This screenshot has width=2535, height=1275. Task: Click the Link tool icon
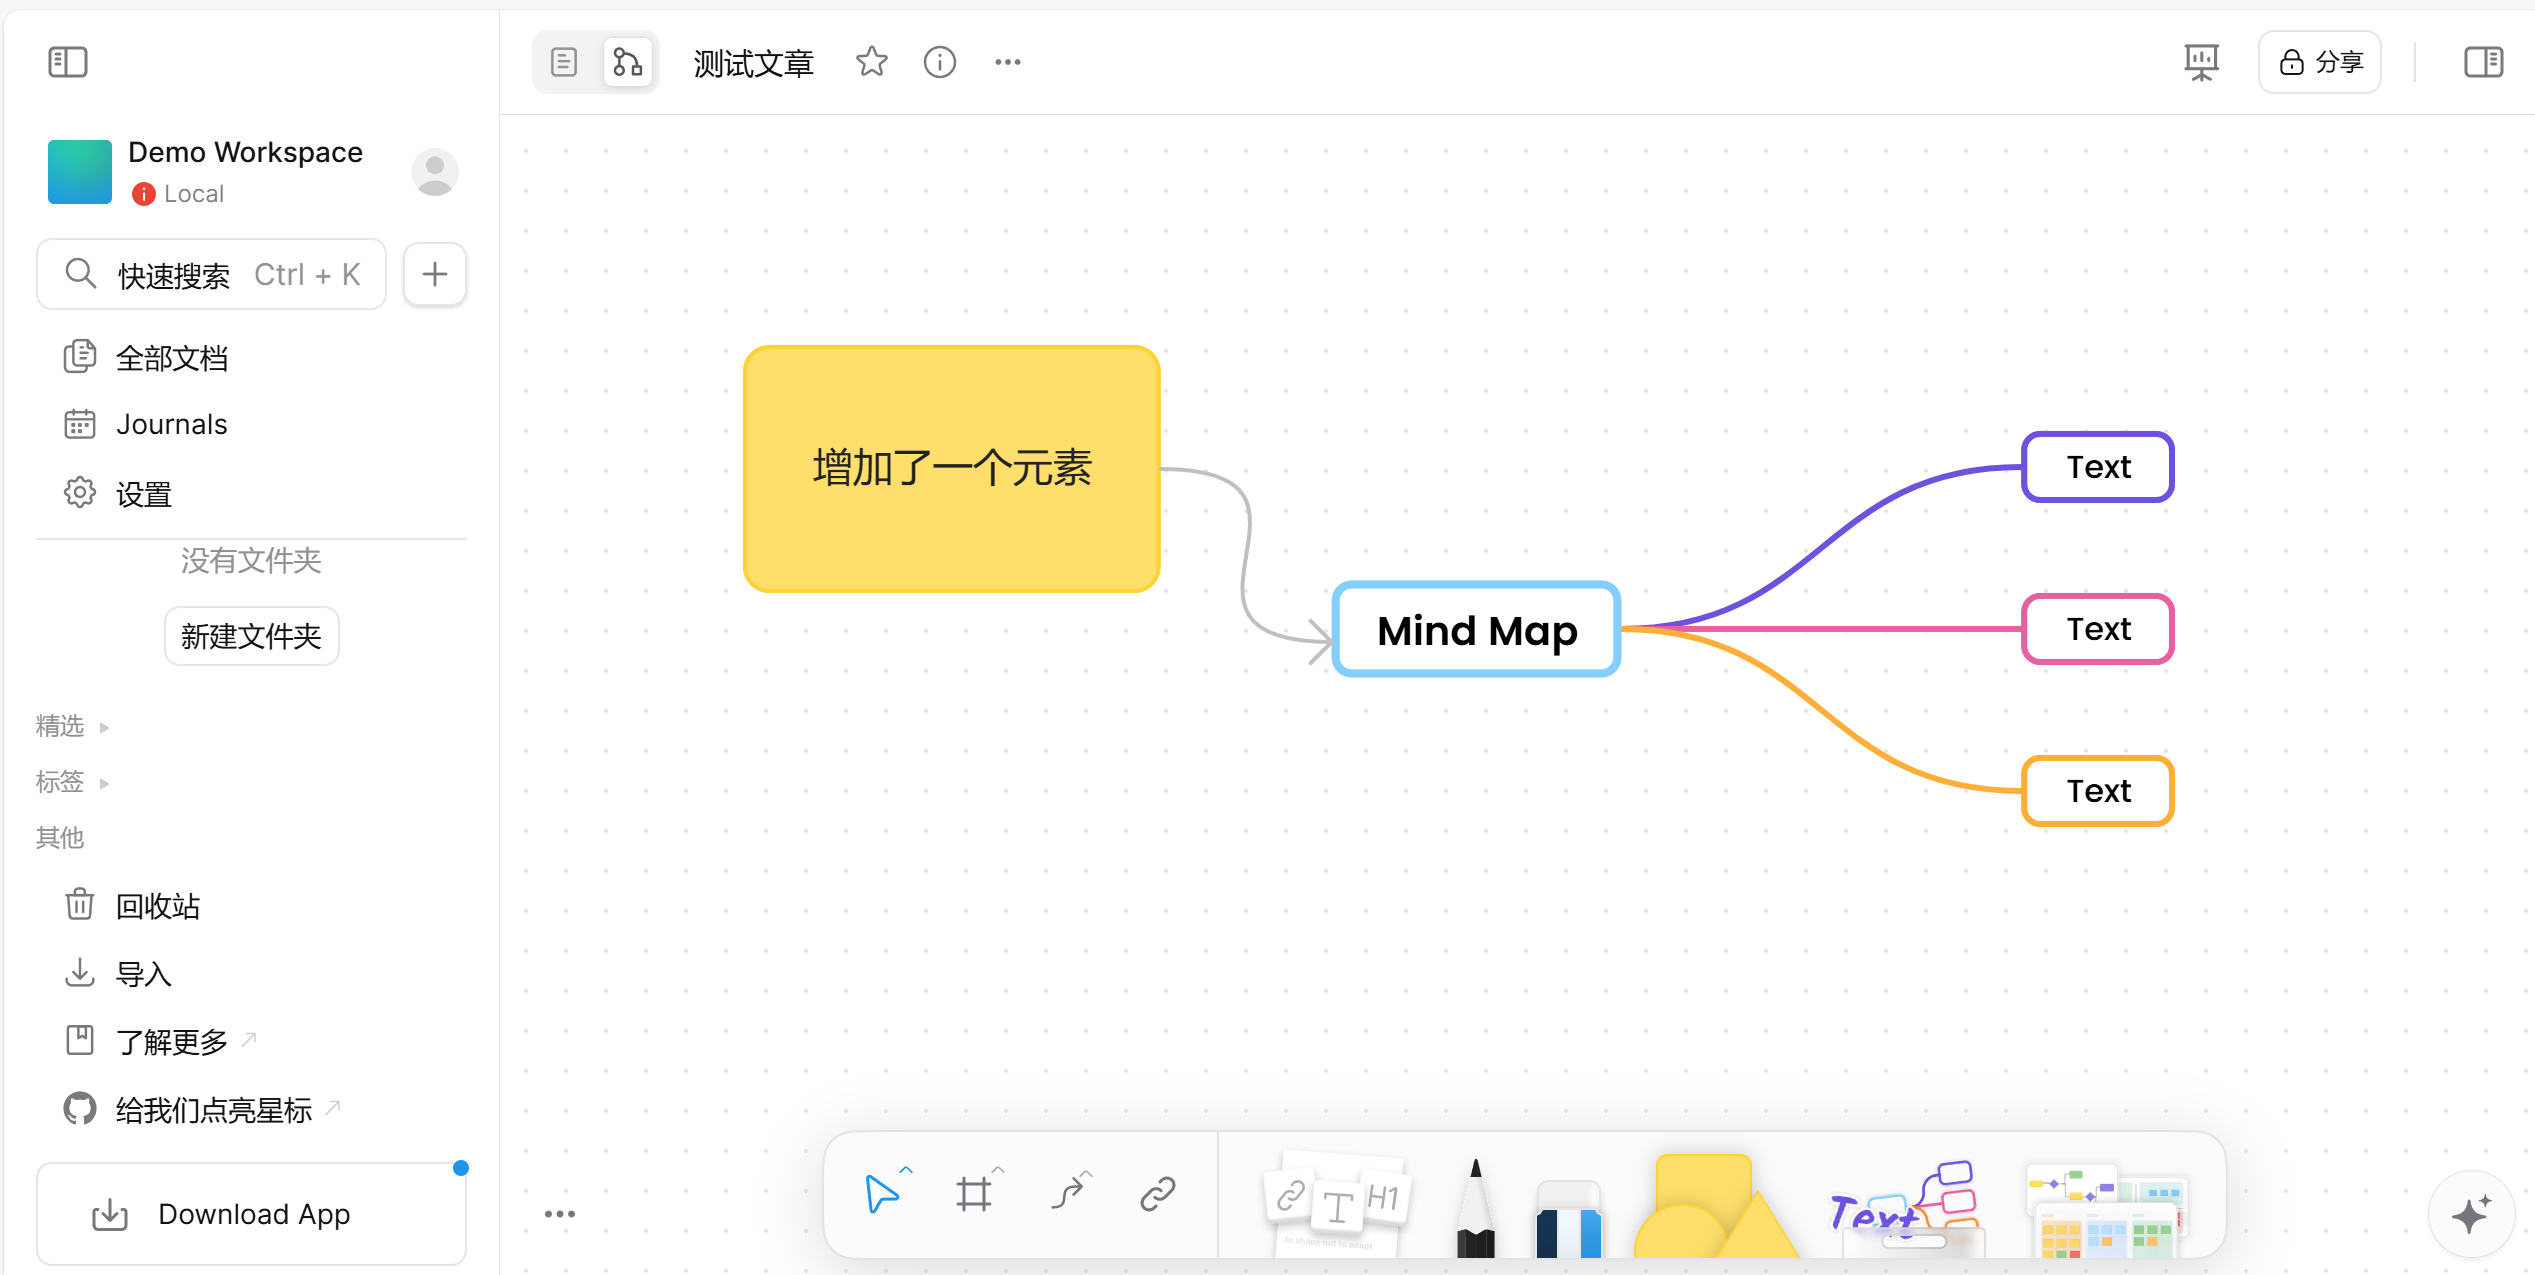coord(1157,1194)
